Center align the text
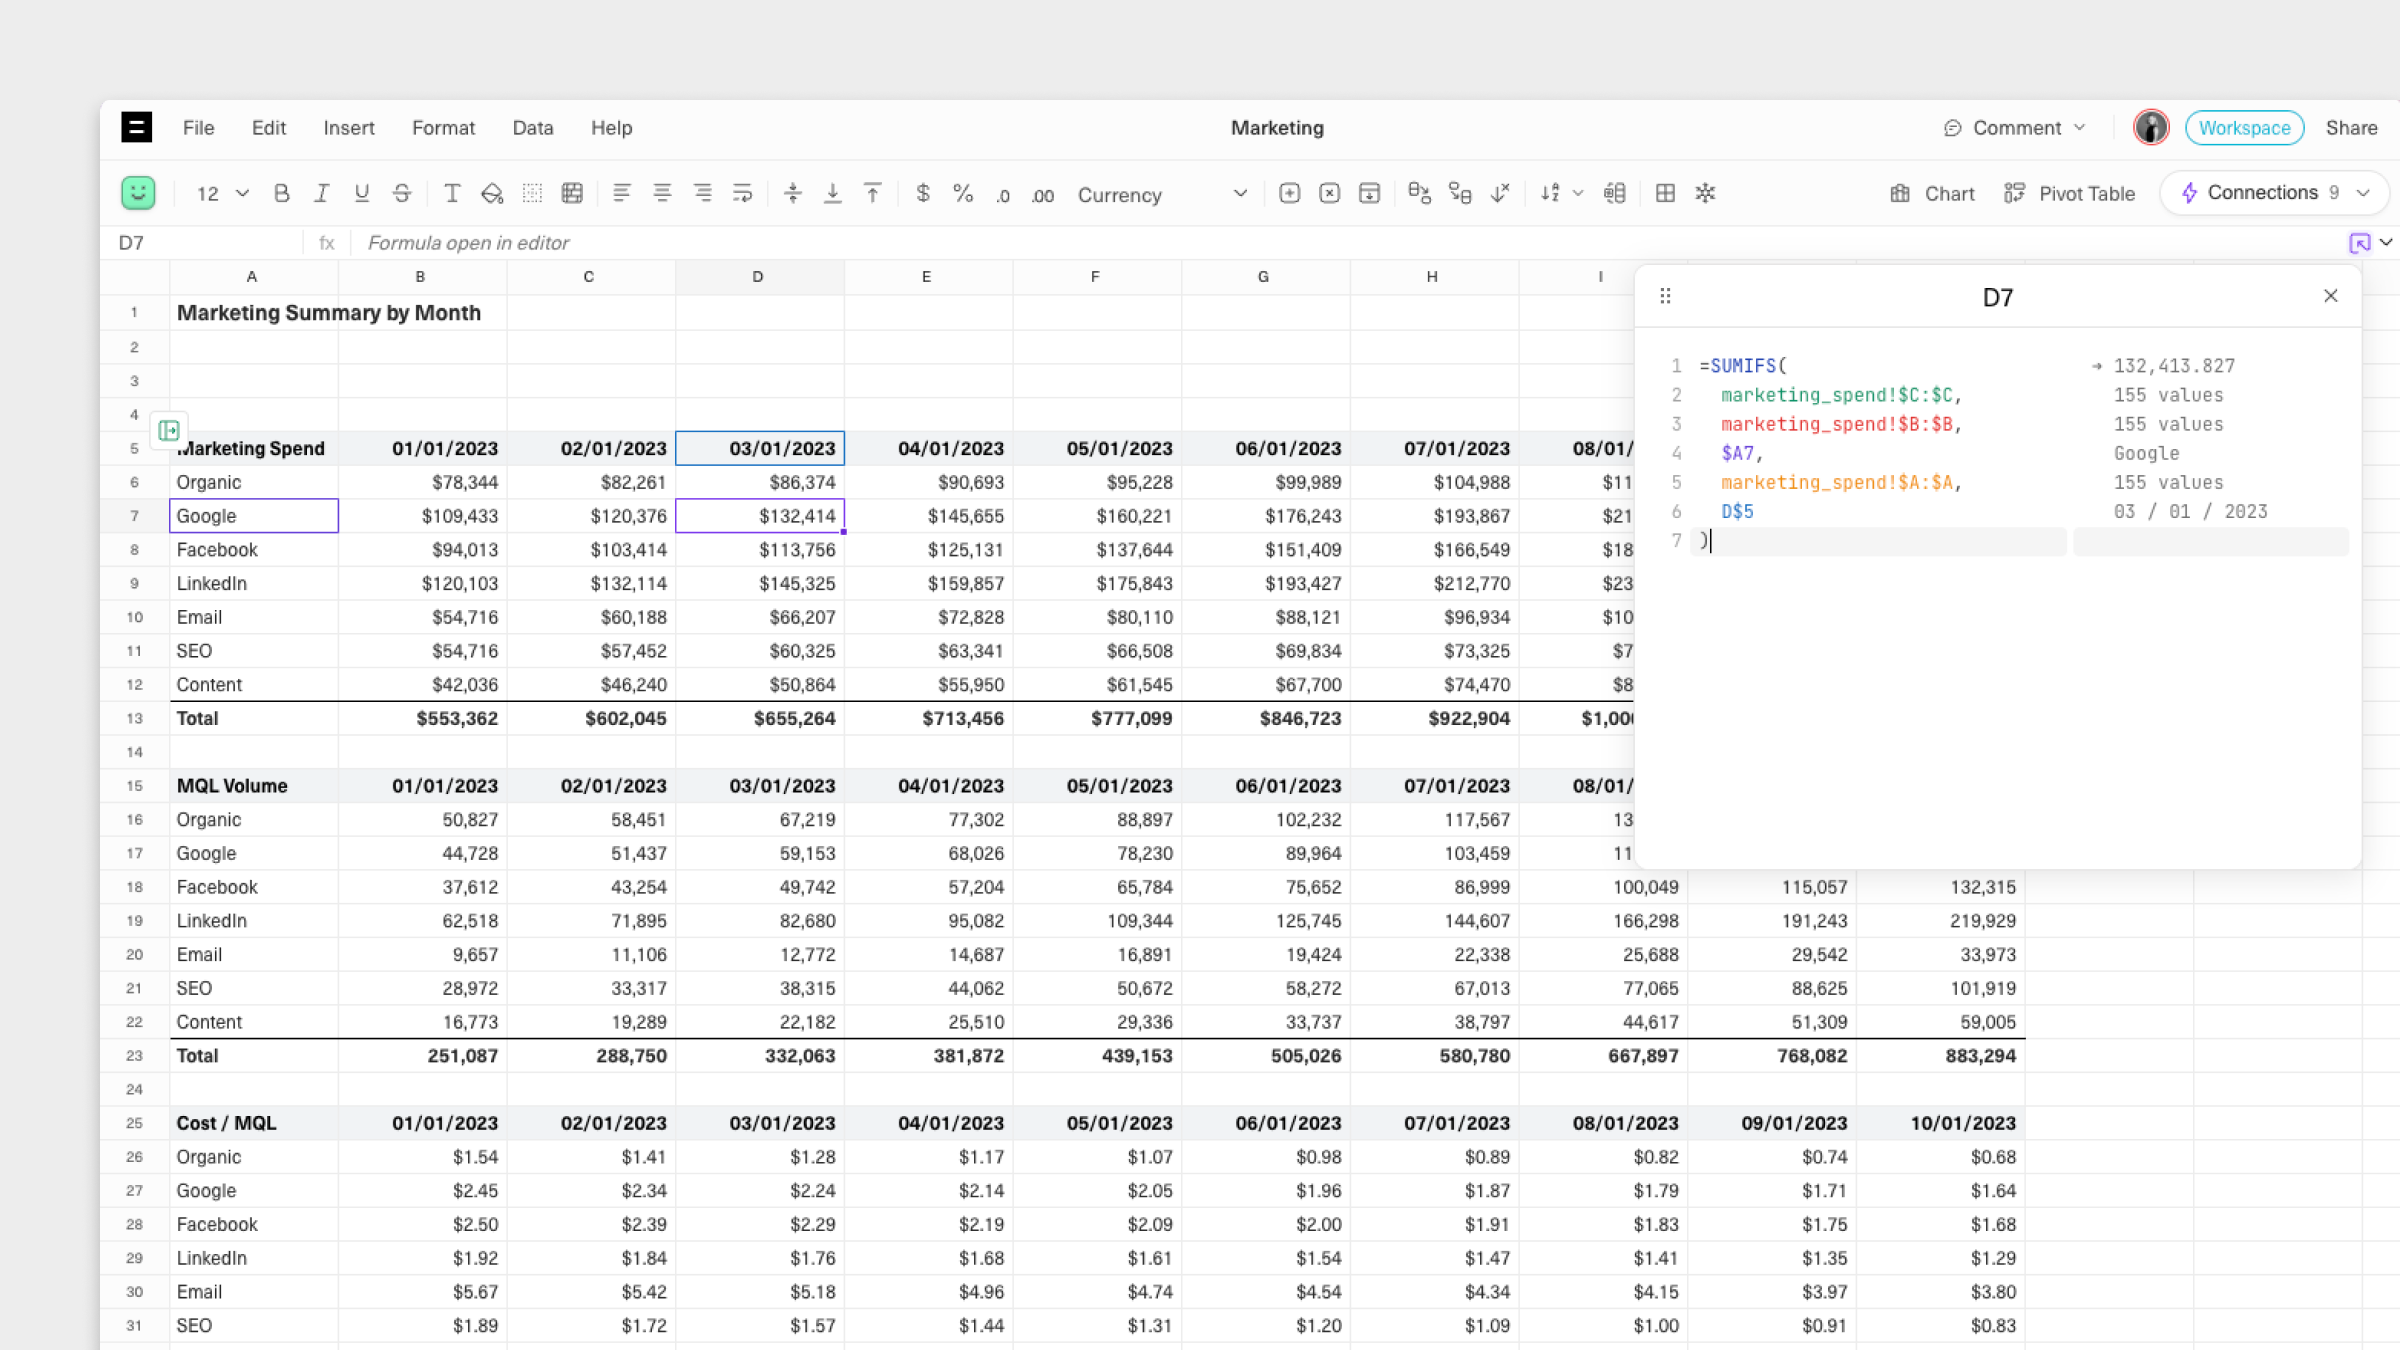The image size is (2400, 1350). point(662,193)
